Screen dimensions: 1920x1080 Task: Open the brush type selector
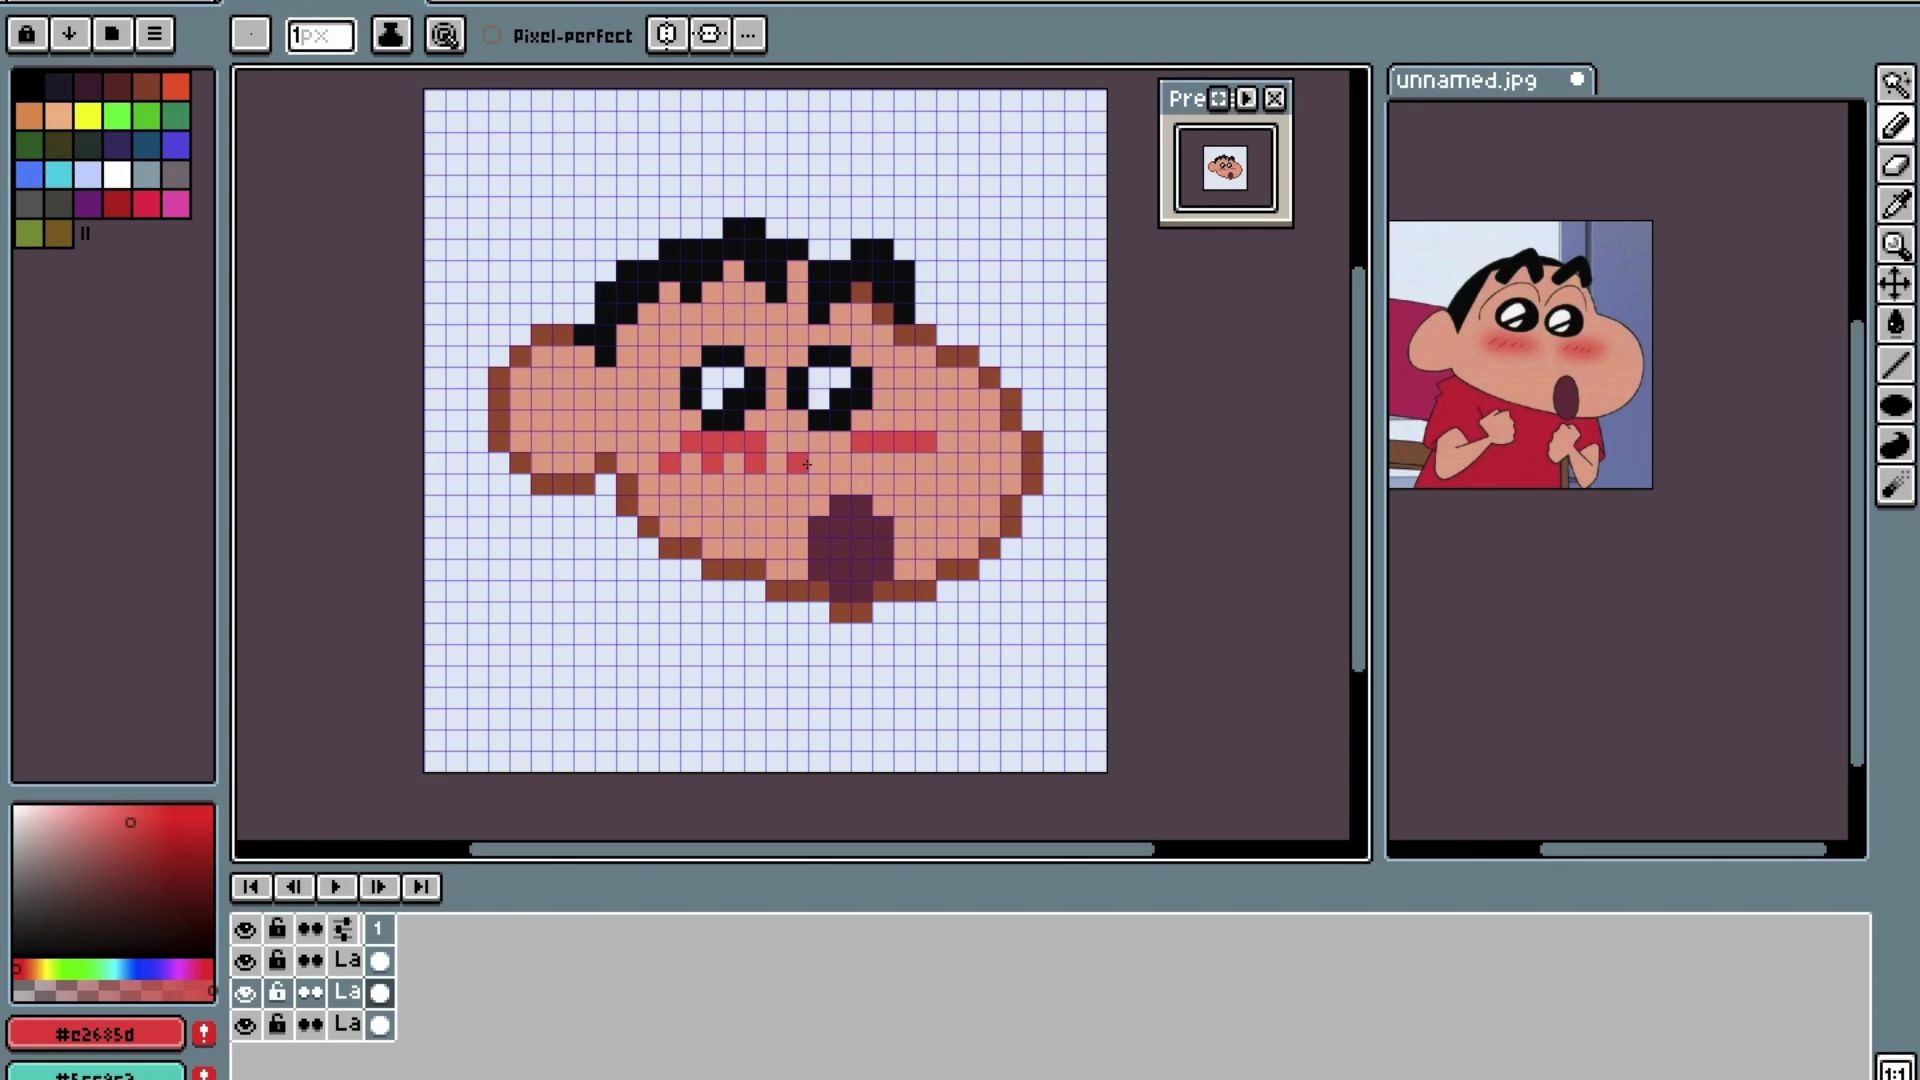pyautogui.click(x=250, y=35)
